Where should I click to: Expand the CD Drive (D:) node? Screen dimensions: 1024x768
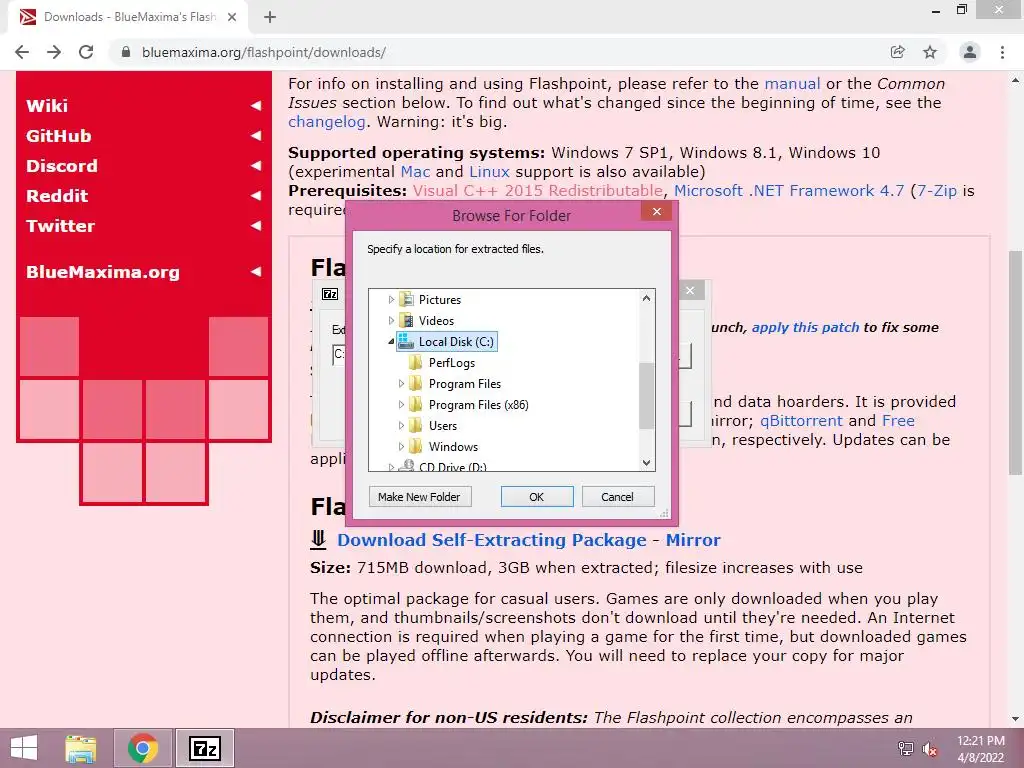[391, 466]
